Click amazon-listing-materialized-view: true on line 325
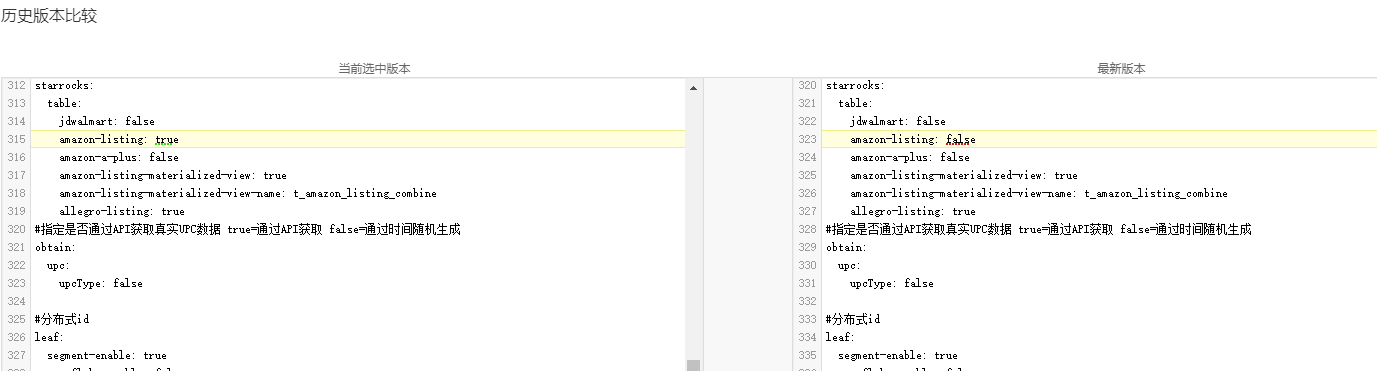Viewport: 1377px width, 371px height. point(963,175)
